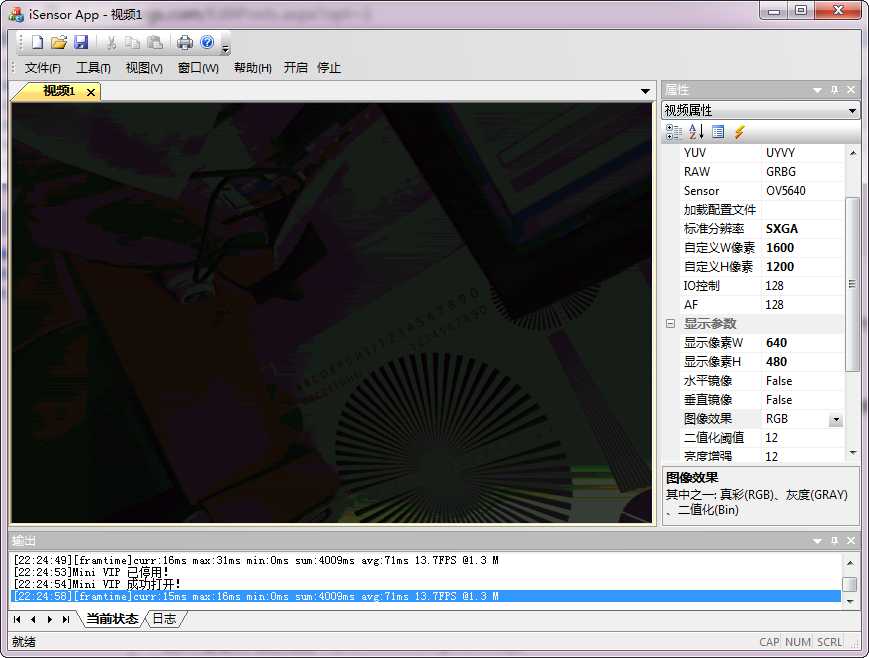Select the 垂直镜像 False value
This screenshot has width=869, height=658.
click(803, 400)
